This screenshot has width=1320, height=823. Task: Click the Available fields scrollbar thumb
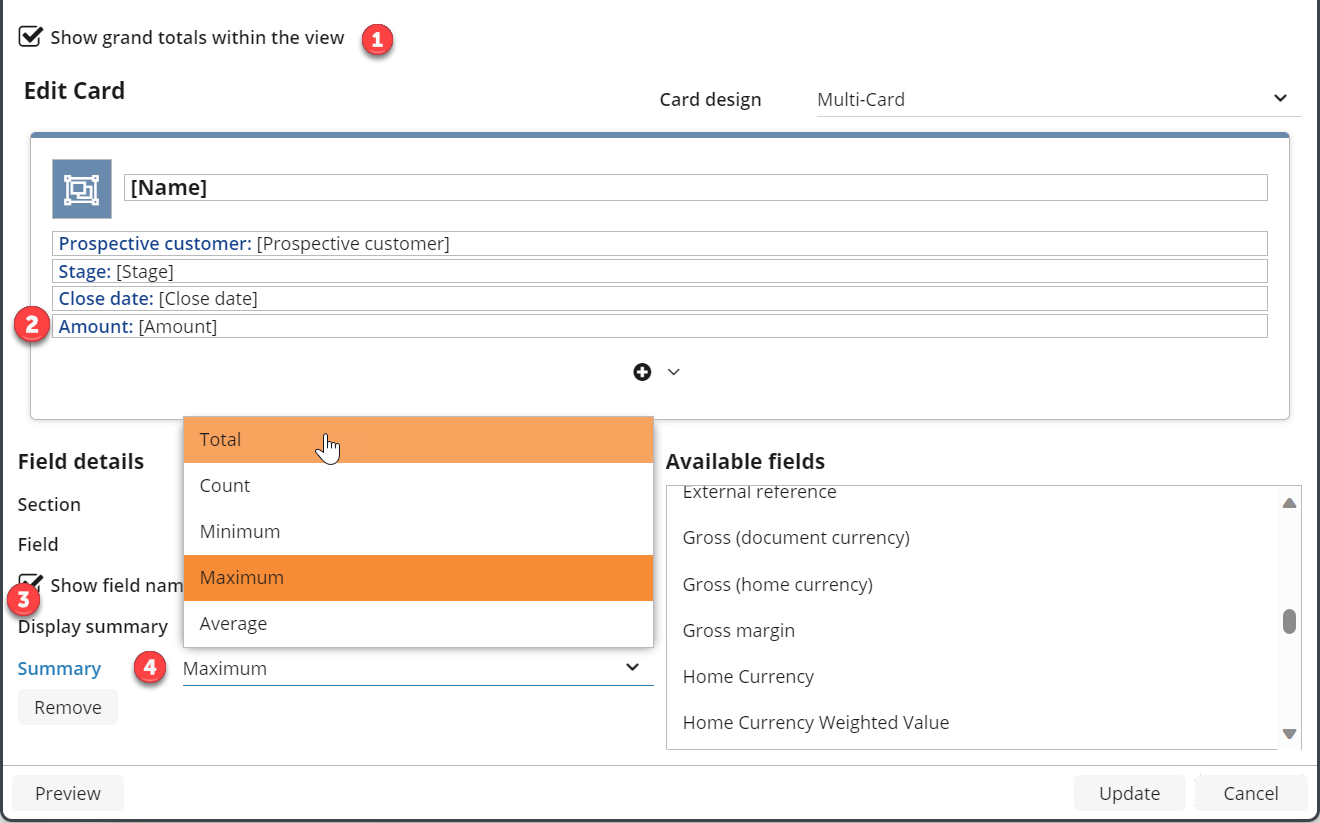[1289, 621]
